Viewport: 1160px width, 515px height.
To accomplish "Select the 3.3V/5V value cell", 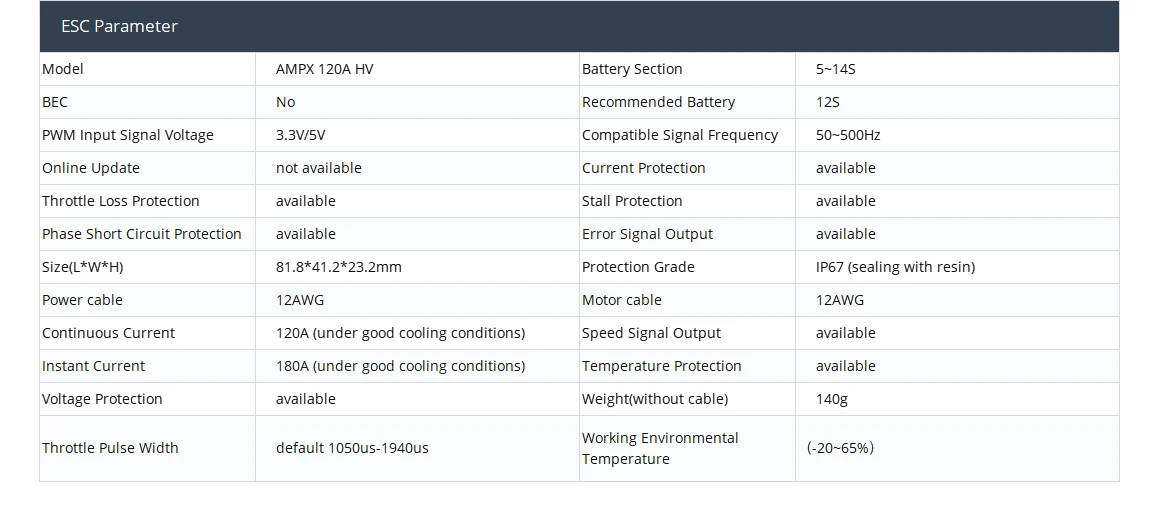I will [x=301, y=135].
